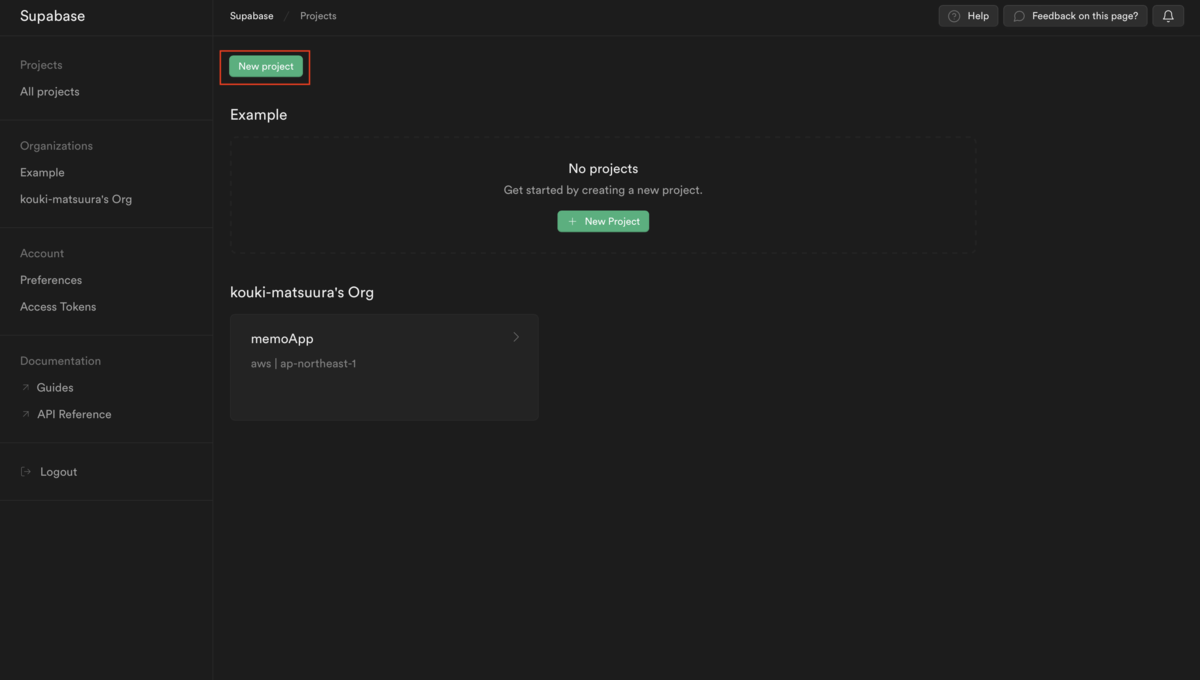This screenshot has height=680, width=1200.
Task: Open the API Reference documentation link
Action: click(74, 414)
